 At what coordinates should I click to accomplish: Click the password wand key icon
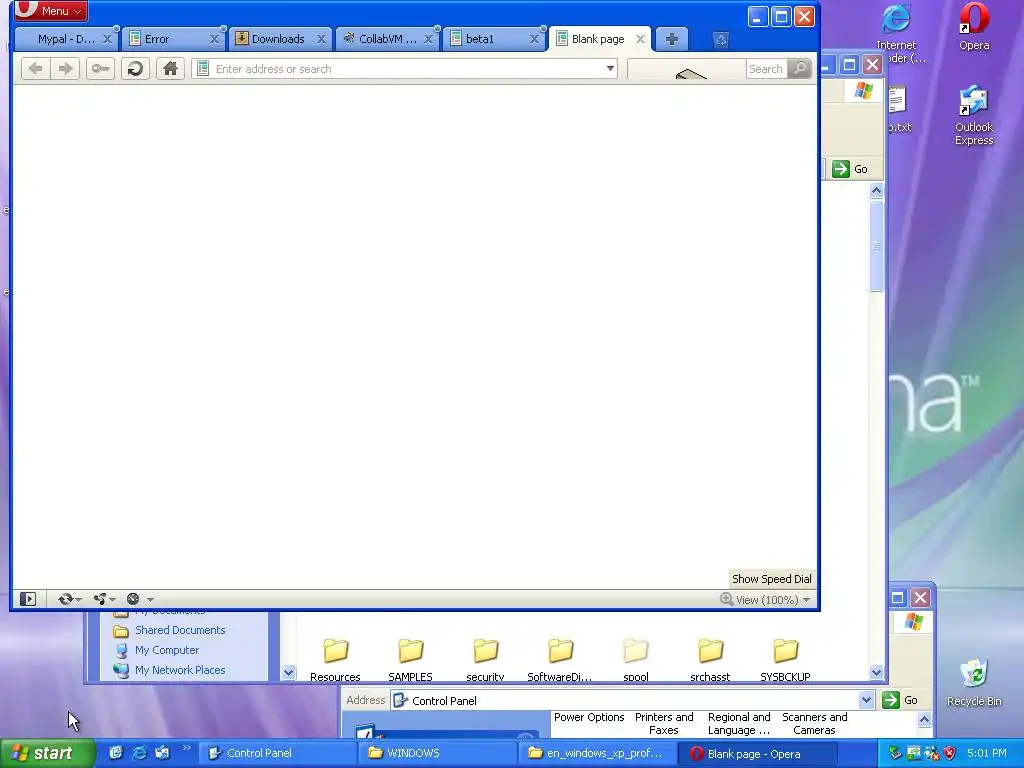pos(101,69)
